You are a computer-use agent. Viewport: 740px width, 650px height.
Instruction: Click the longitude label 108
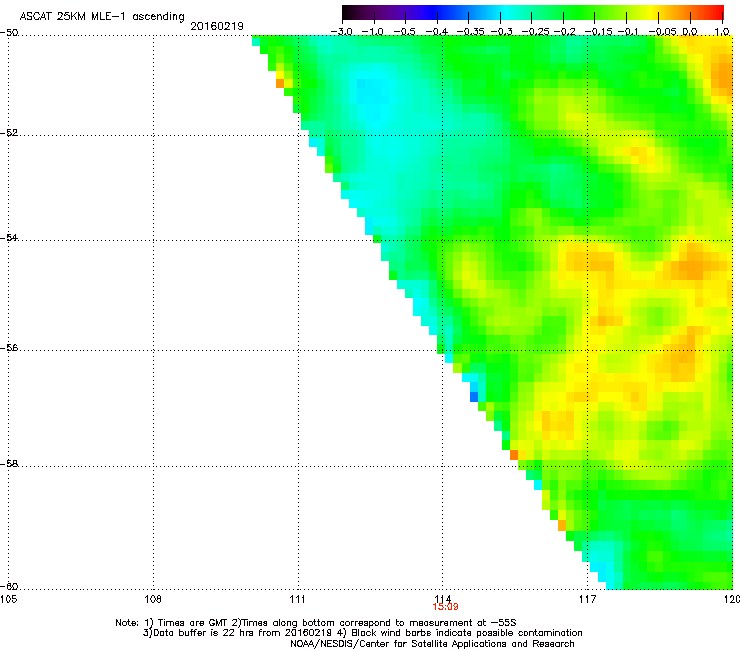153,599
